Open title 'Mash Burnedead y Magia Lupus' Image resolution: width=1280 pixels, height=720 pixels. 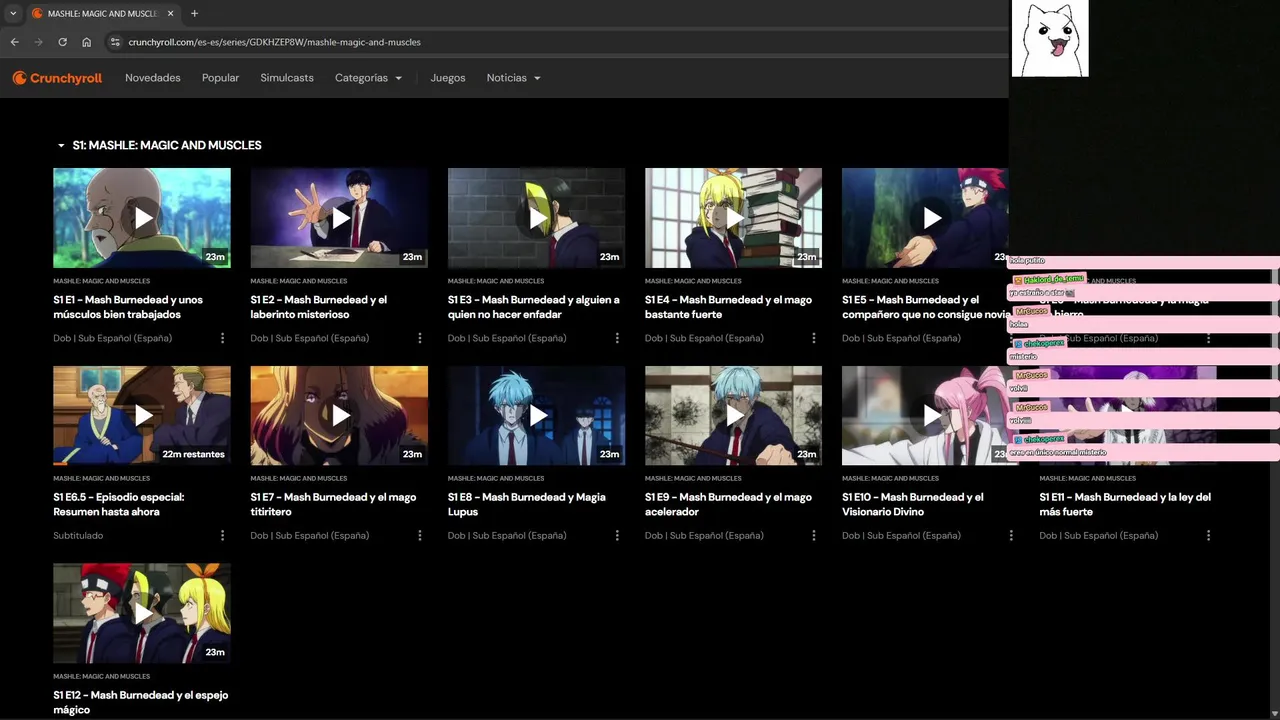coord(527,504)
